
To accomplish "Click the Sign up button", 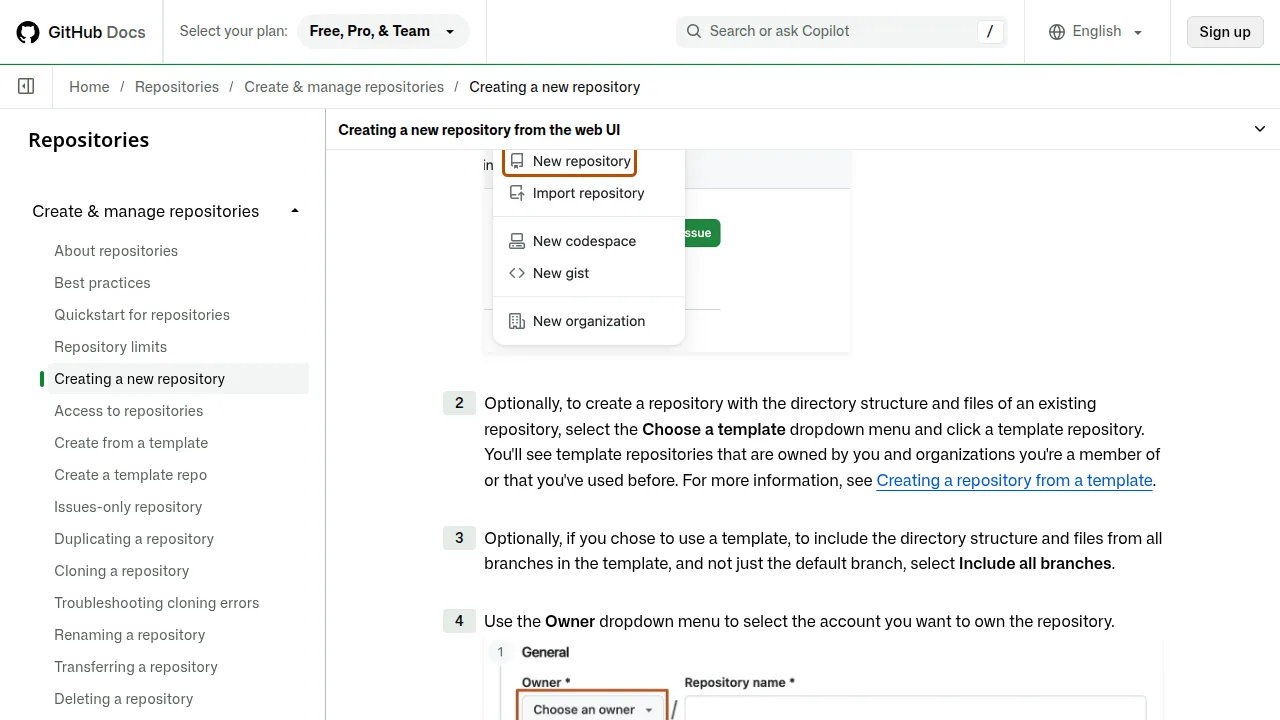I will pyautogui.click(x=1225, y=32).
